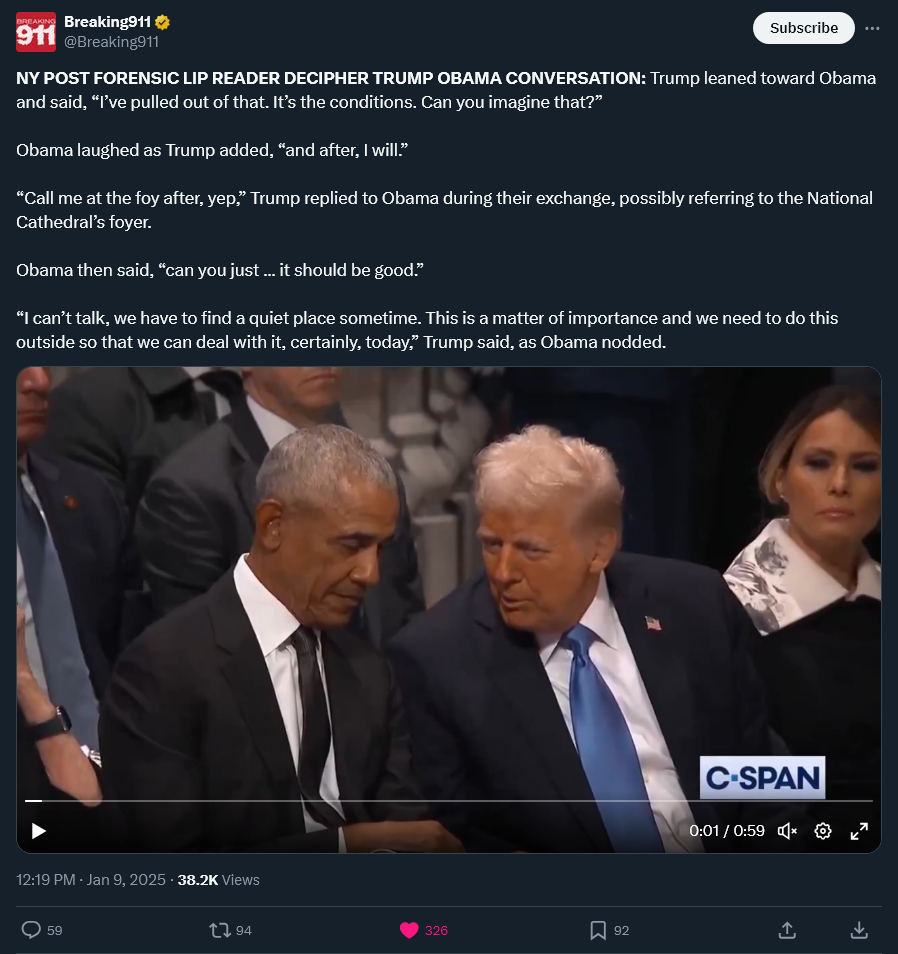Unmute the video sound
Image resolution: width=898 pixels, height=954 pixels.
pos(787,830)
